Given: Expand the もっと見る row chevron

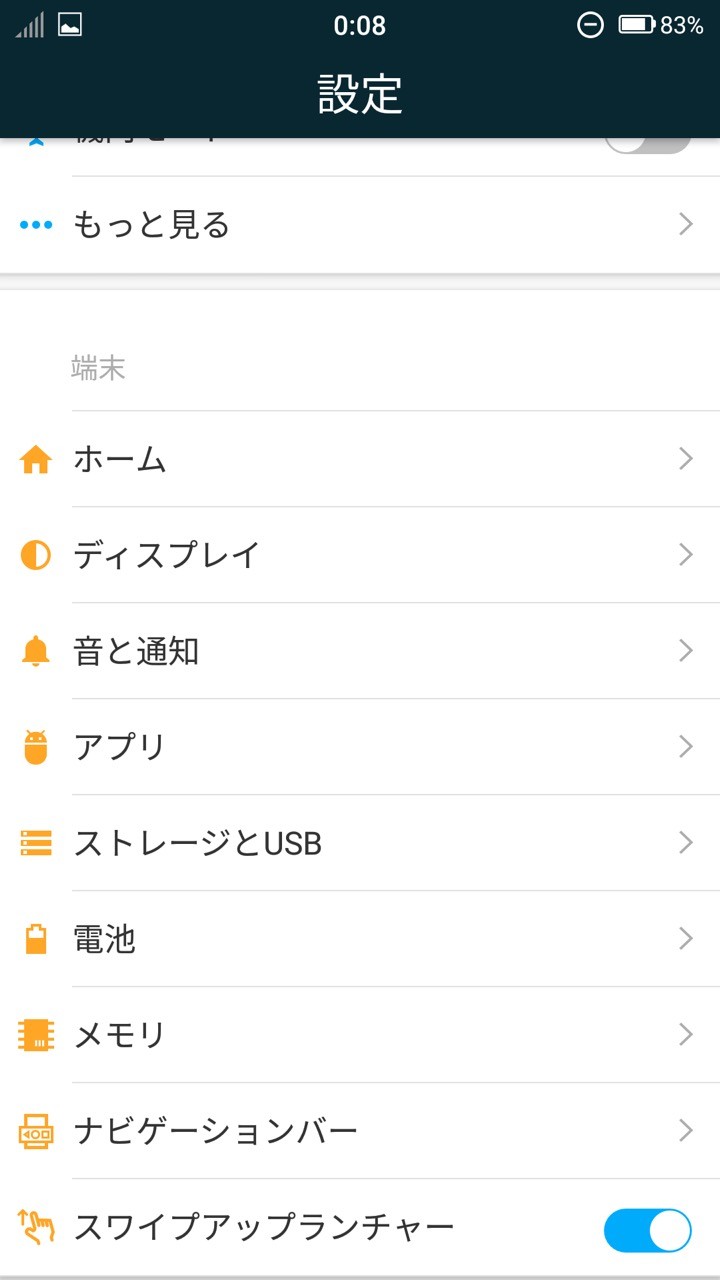Looking at the screenshot, I should click(686, 225).
